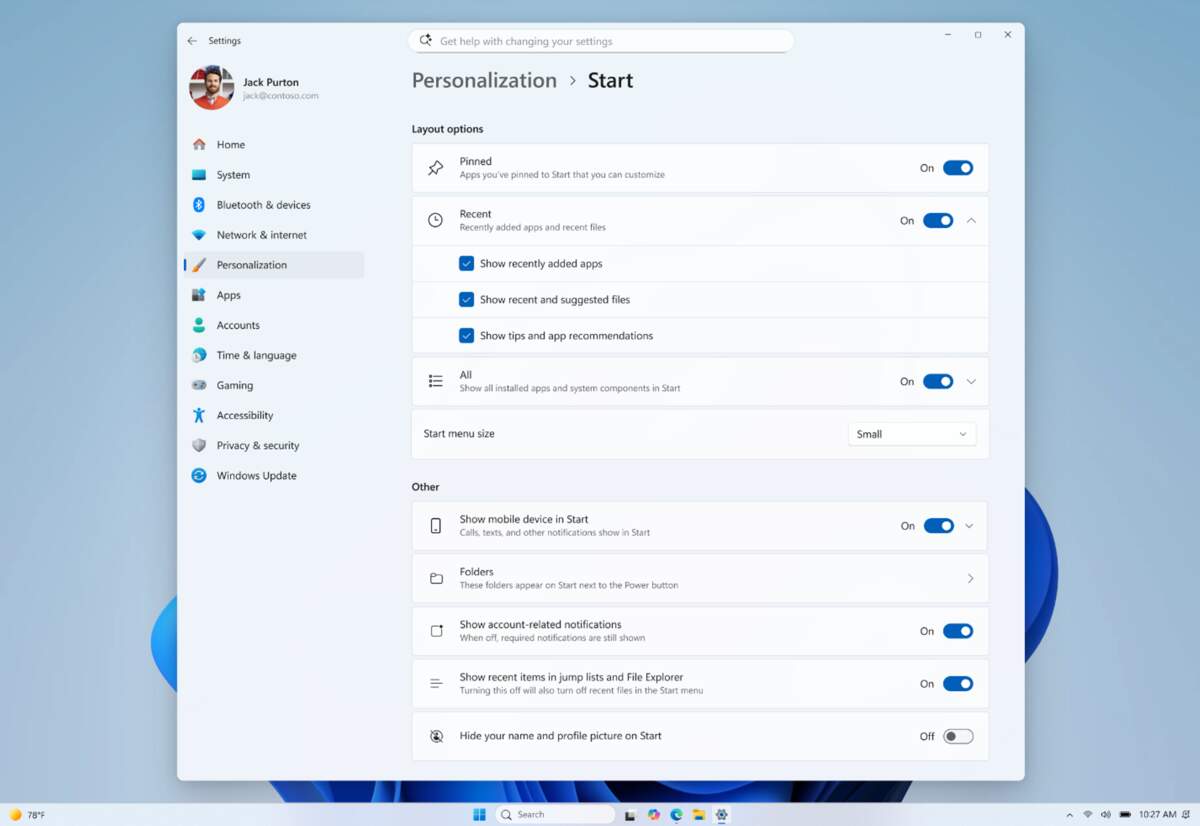Viewport: 1200px width, 826px height.
Task: Open Copilot from the taskbar
Action: pos(653,814)
